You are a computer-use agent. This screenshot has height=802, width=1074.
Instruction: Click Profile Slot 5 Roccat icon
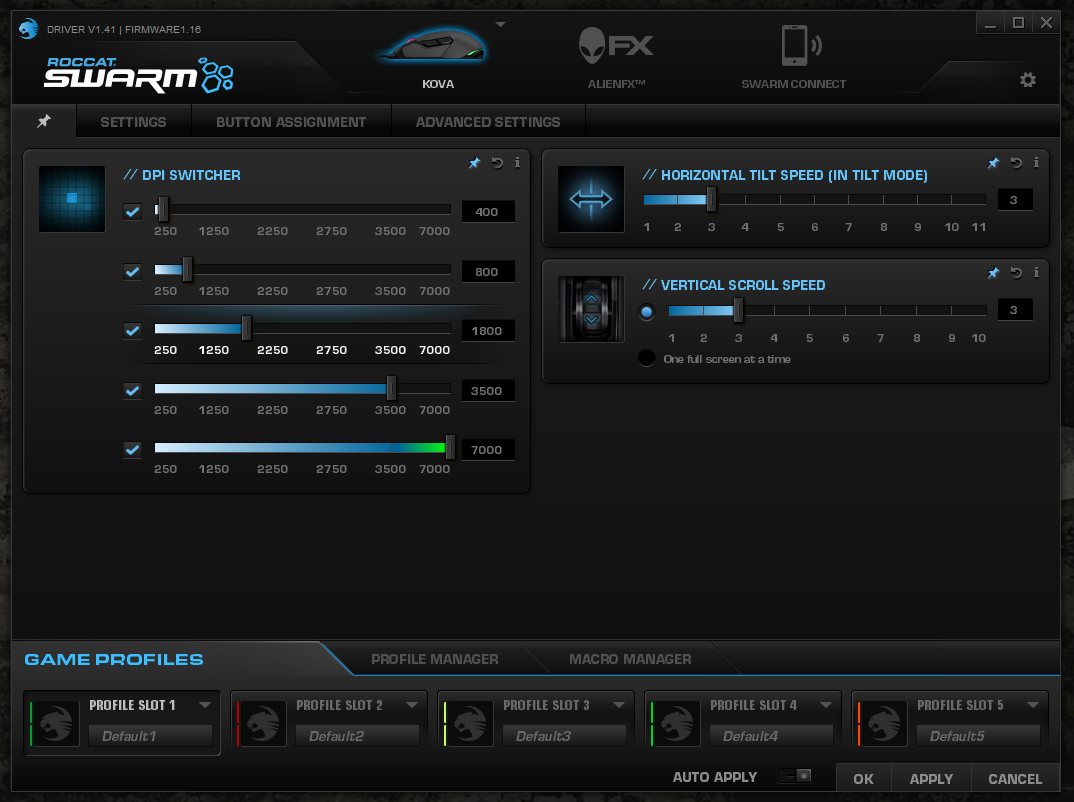[884, 723]
